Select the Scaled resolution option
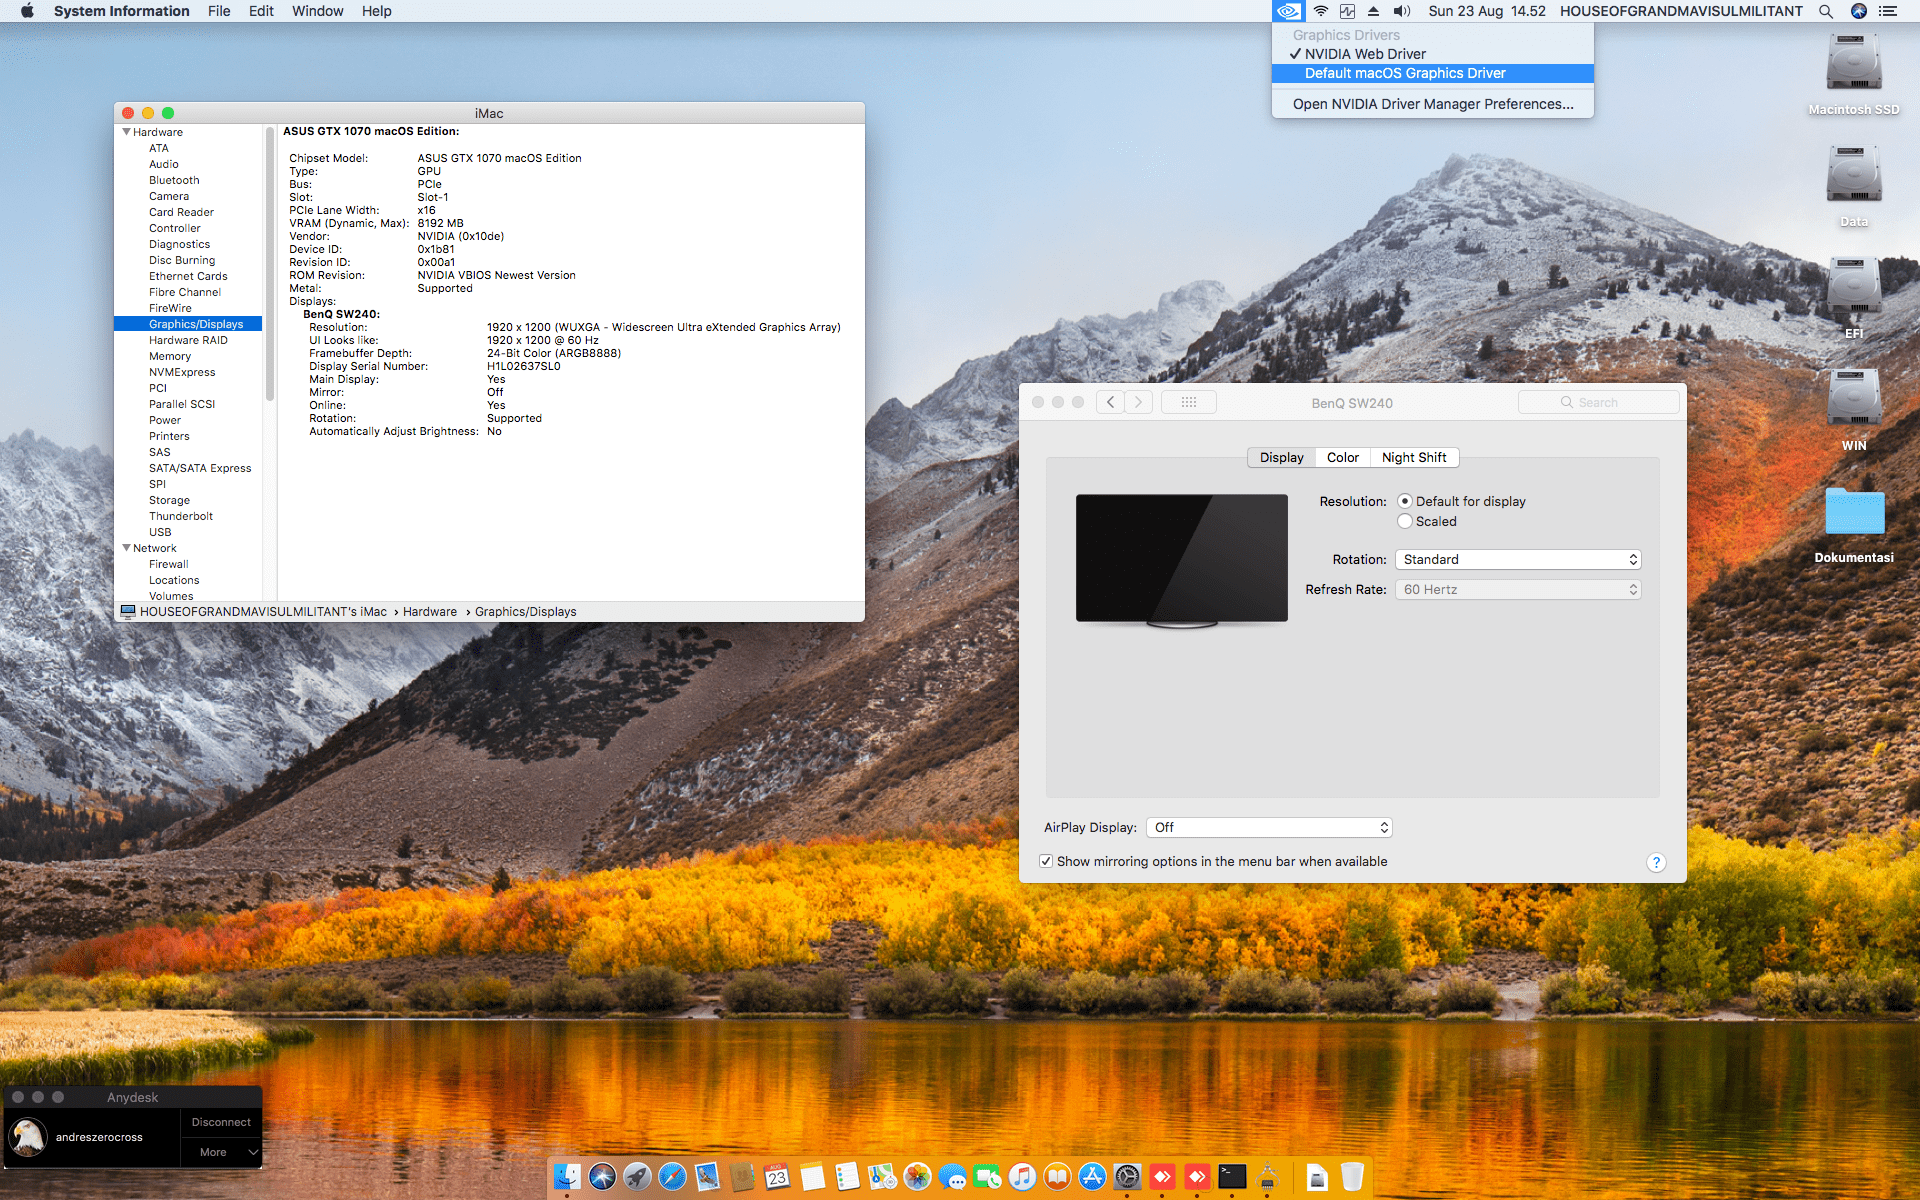Viewport: 1920px width, 1200px height. click(1405, 521)
